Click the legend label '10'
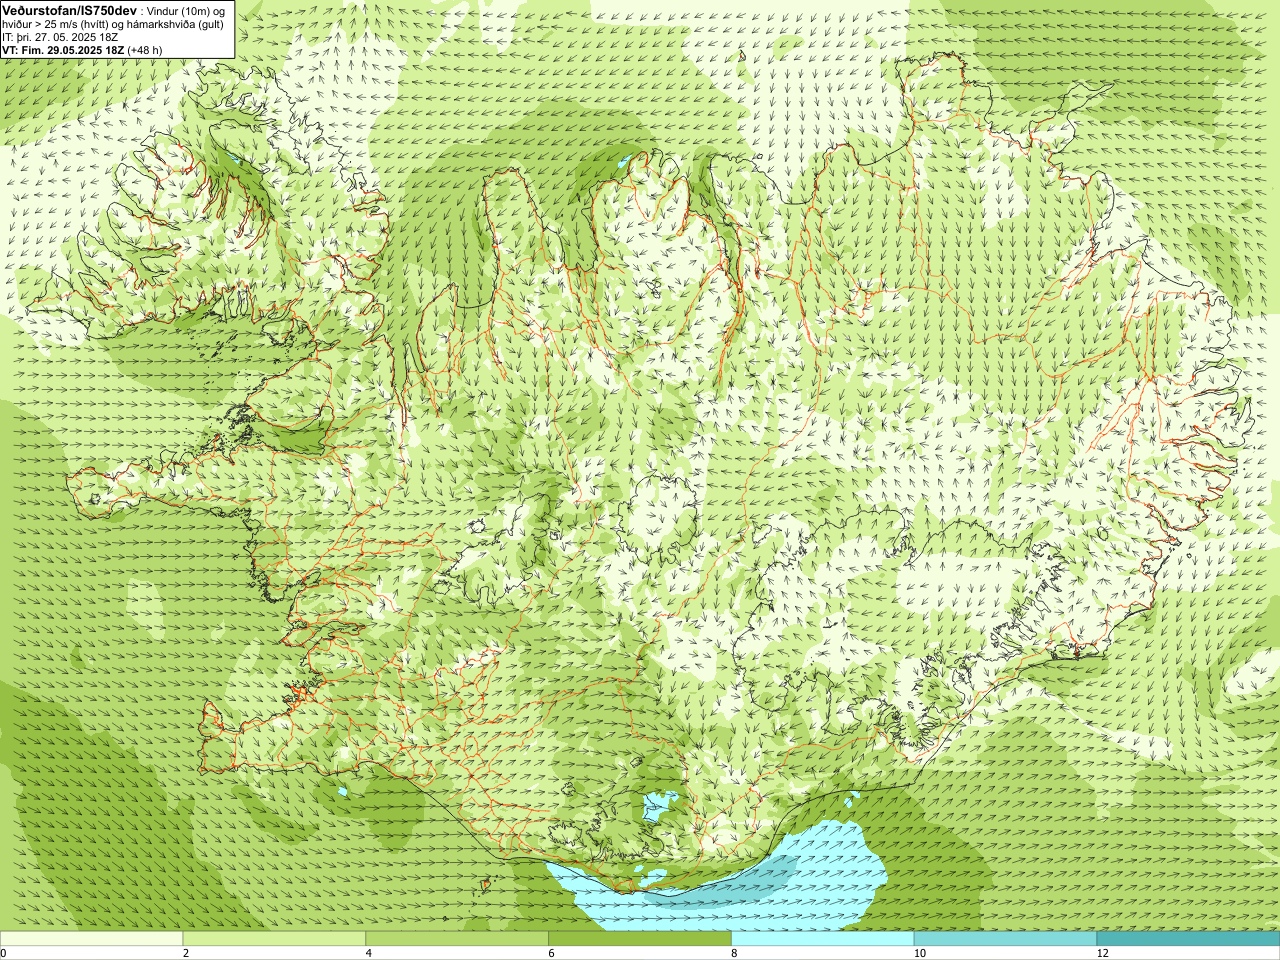 point(919,953)
